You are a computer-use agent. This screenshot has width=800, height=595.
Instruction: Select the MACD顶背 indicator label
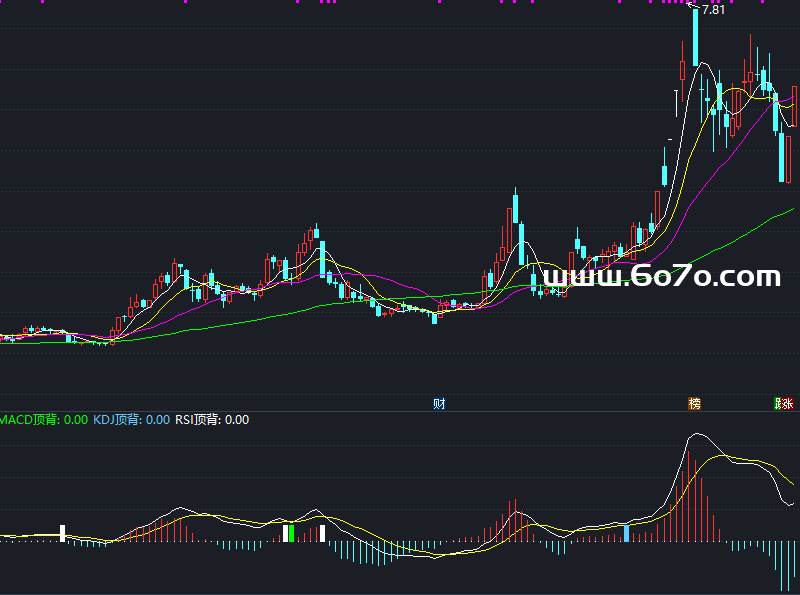click(44, 420)
